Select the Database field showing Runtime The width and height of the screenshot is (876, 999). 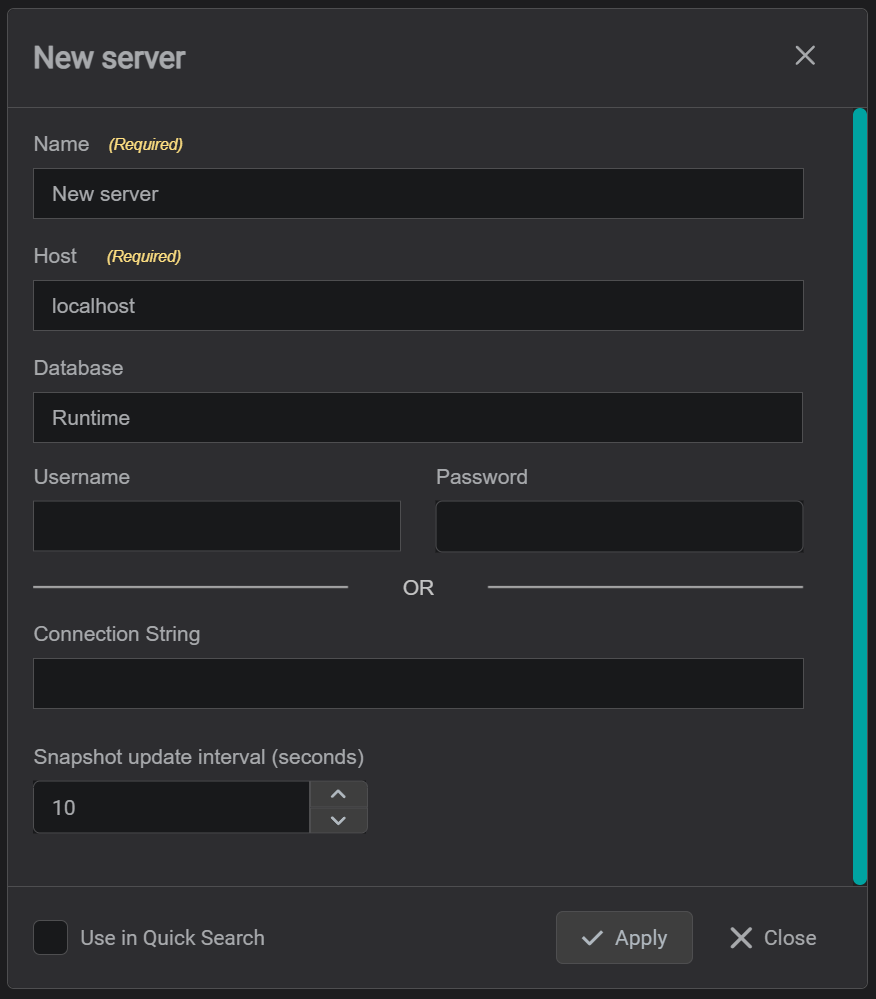tap(418, 417)
